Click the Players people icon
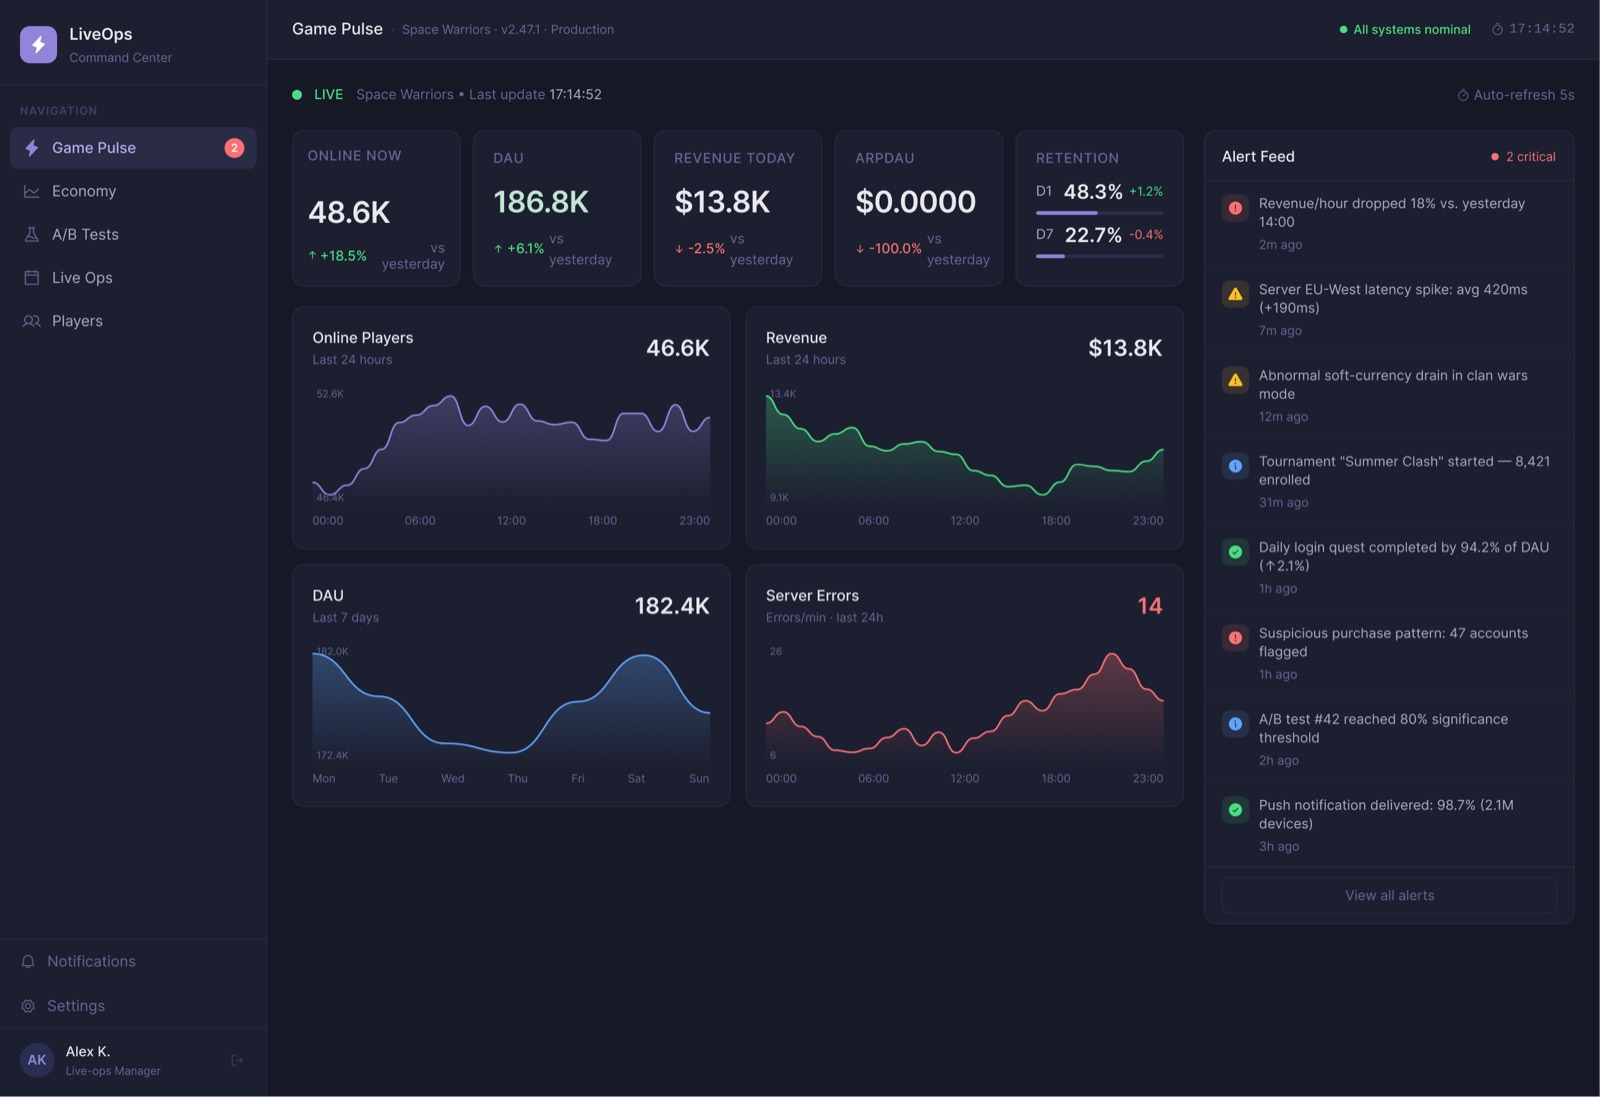This screenshot has width=1600, height=1097. 32,321
